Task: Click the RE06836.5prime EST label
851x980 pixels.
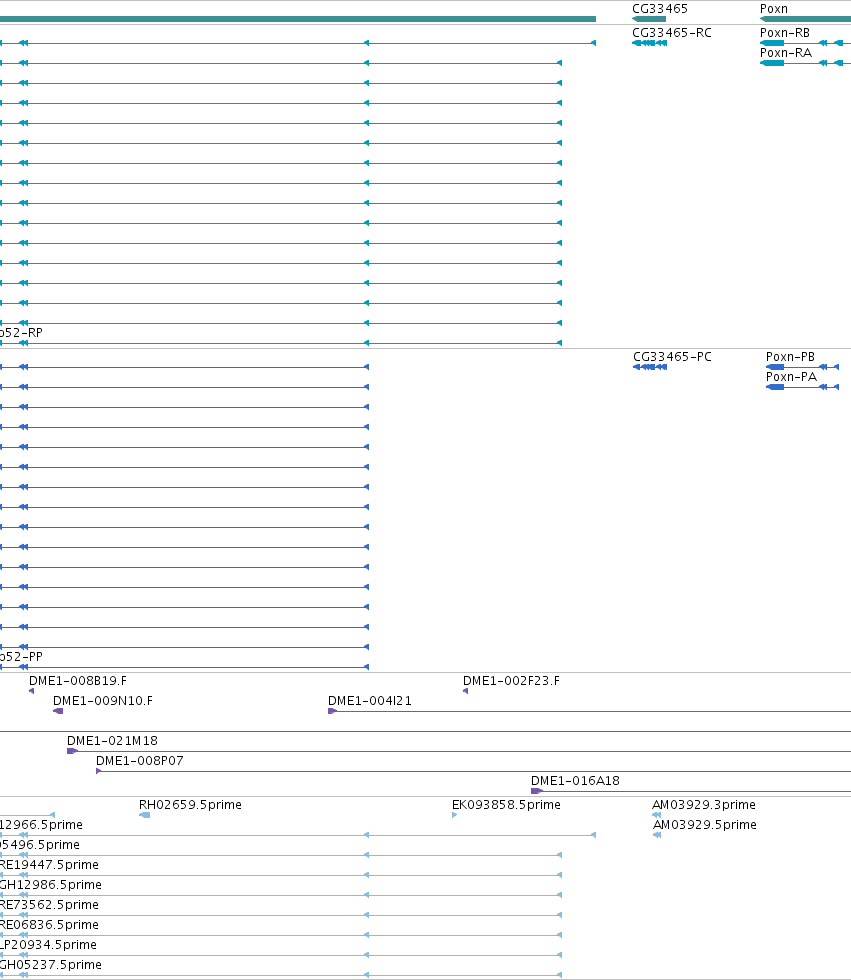Action: tap(49, 924)
